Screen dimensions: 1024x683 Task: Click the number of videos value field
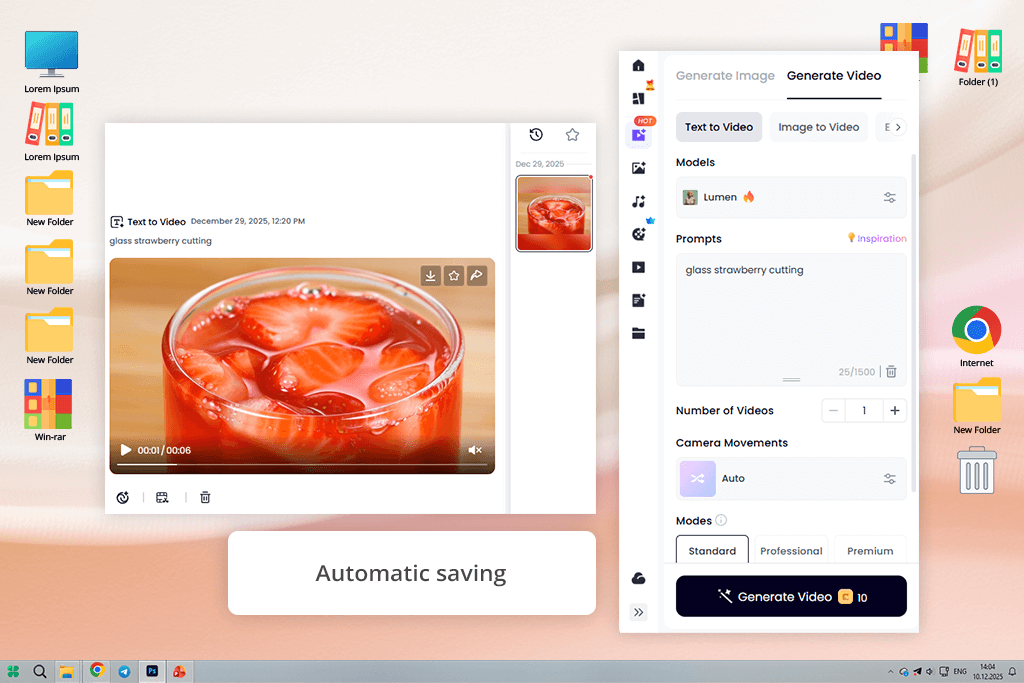pos(864,411)
